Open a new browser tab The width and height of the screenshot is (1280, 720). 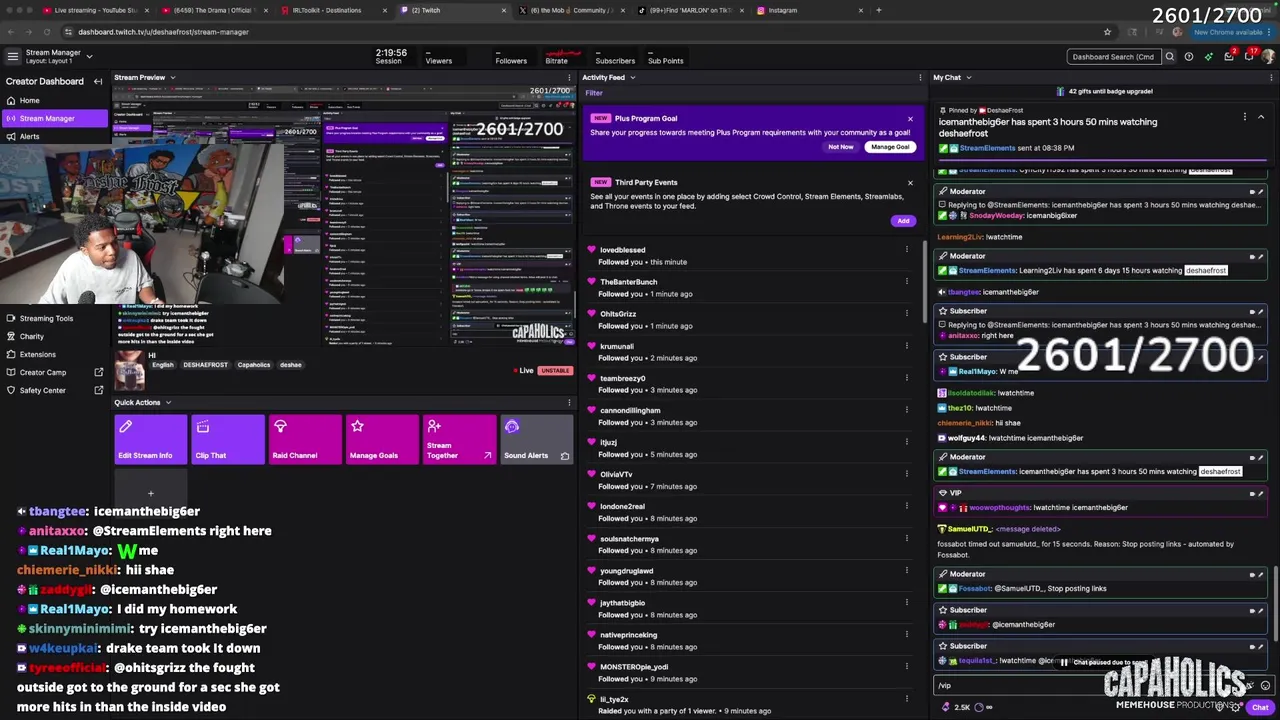tap(879, 10)
